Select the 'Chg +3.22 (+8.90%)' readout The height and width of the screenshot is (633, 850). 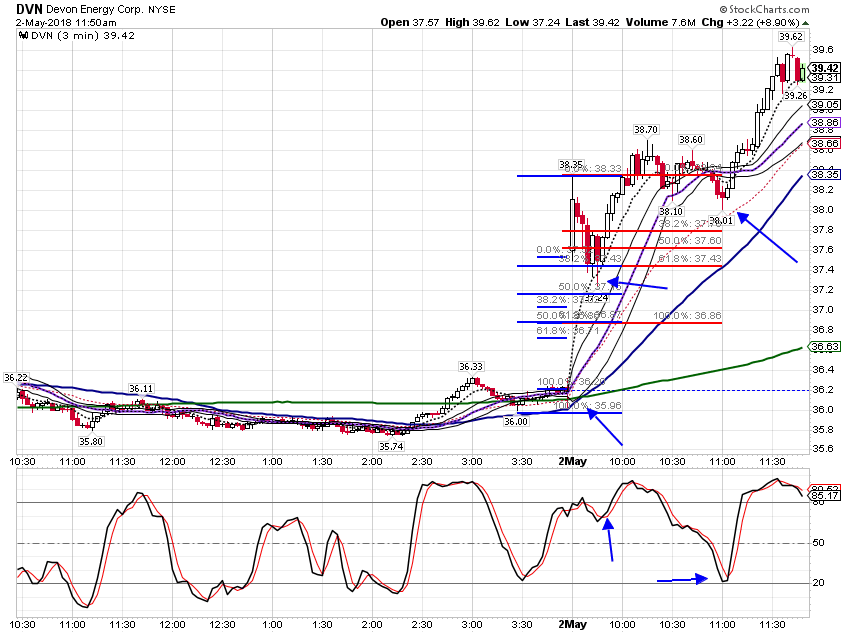pos(750,22)
